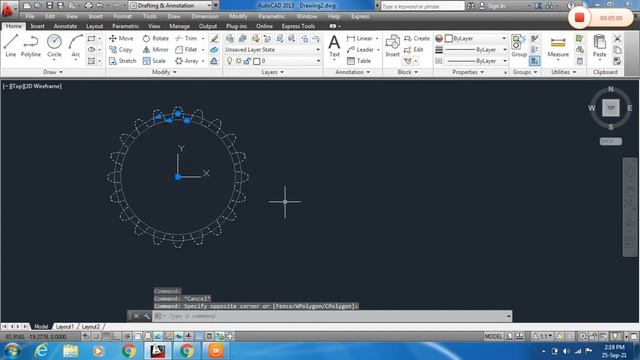
Task: Click the layer 0 color swatch
Action: pos(256,61)
